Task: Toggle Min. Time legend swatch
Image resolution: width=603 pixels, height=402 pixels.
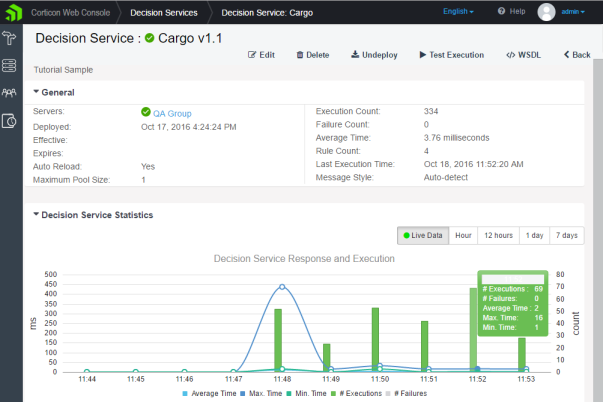Action: (289, 394)
